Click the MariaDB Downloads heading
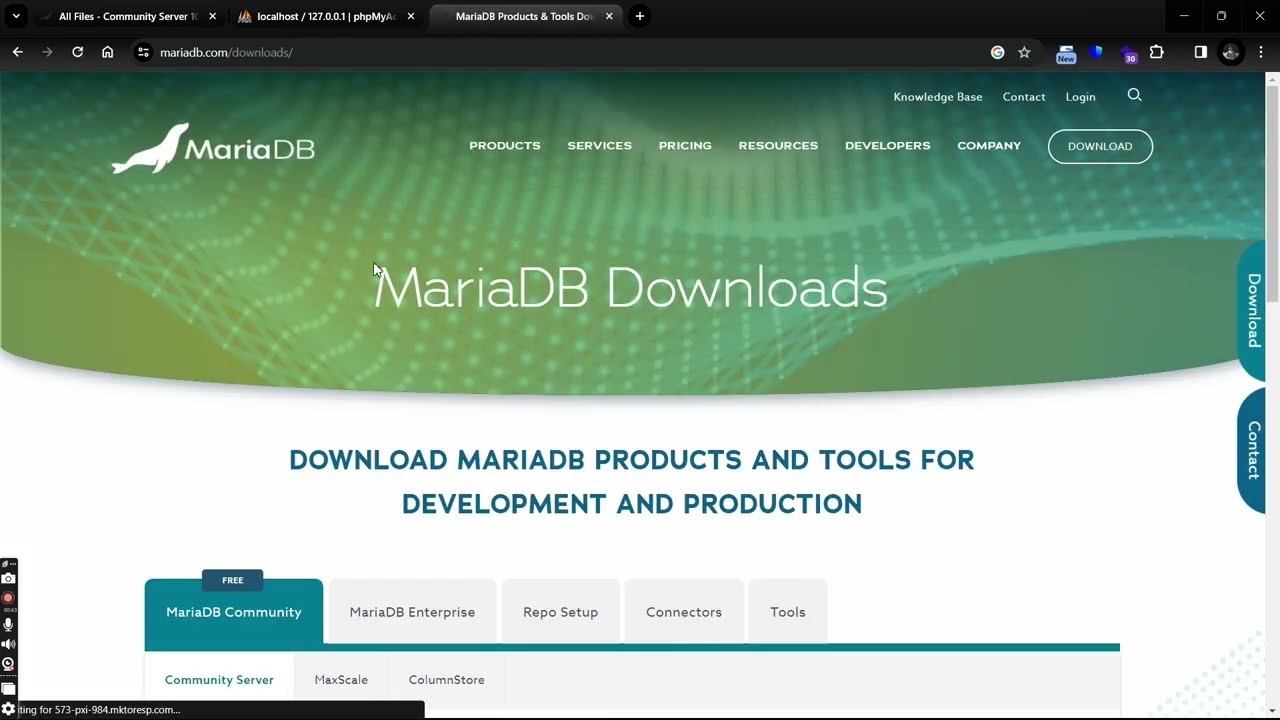 click(x=631, y=288)
